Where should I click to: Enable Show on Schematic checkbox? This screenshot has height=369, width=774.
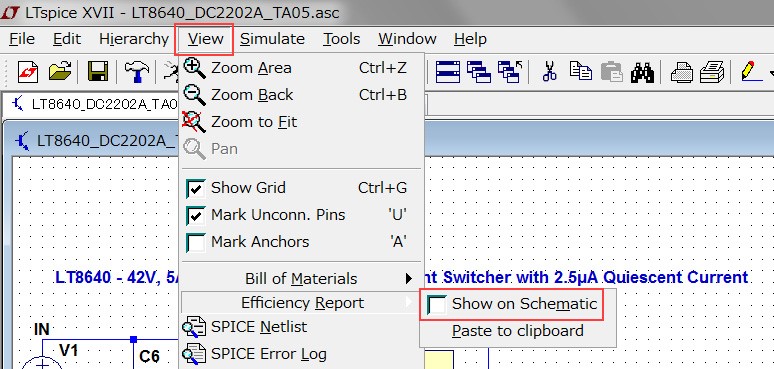point(437,304)
